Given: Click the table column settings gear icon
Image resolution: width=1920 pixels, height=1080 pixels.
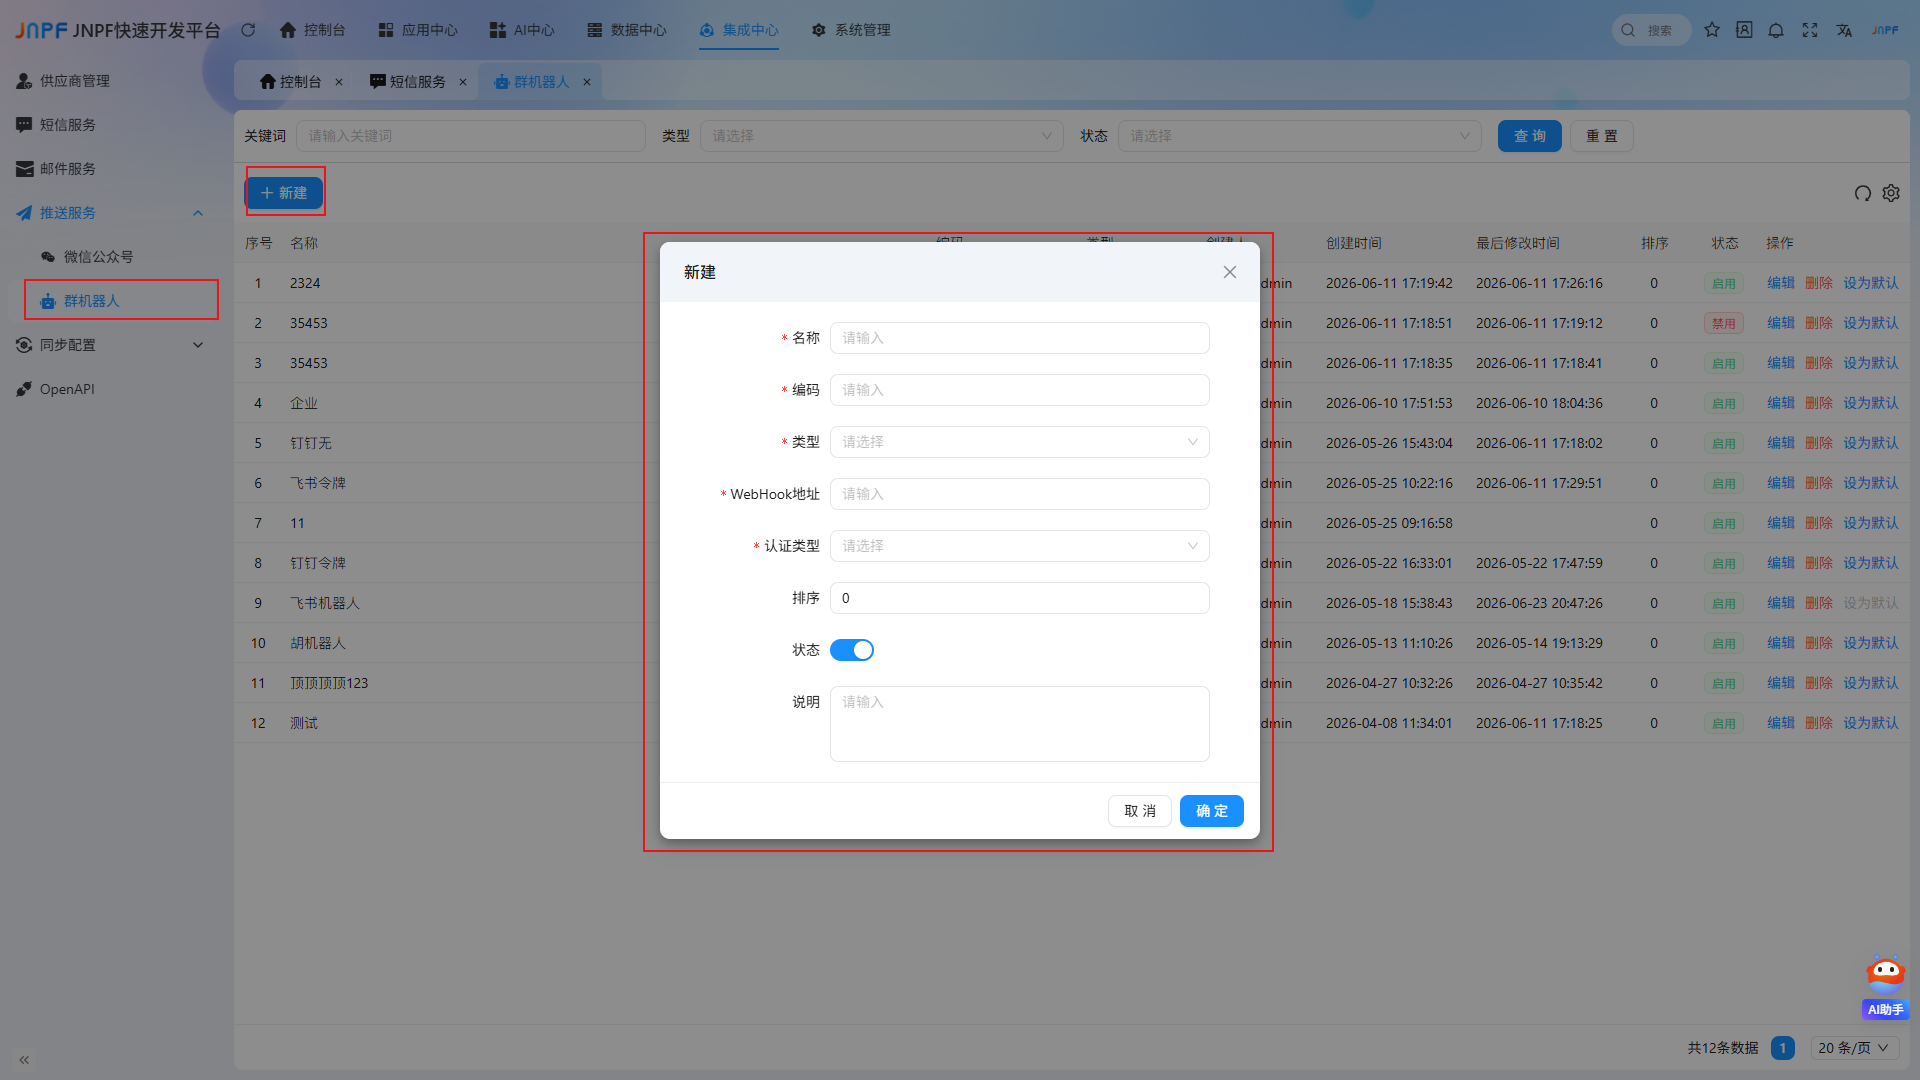Looking at the screenshot, I should (x=1891, y=193).
